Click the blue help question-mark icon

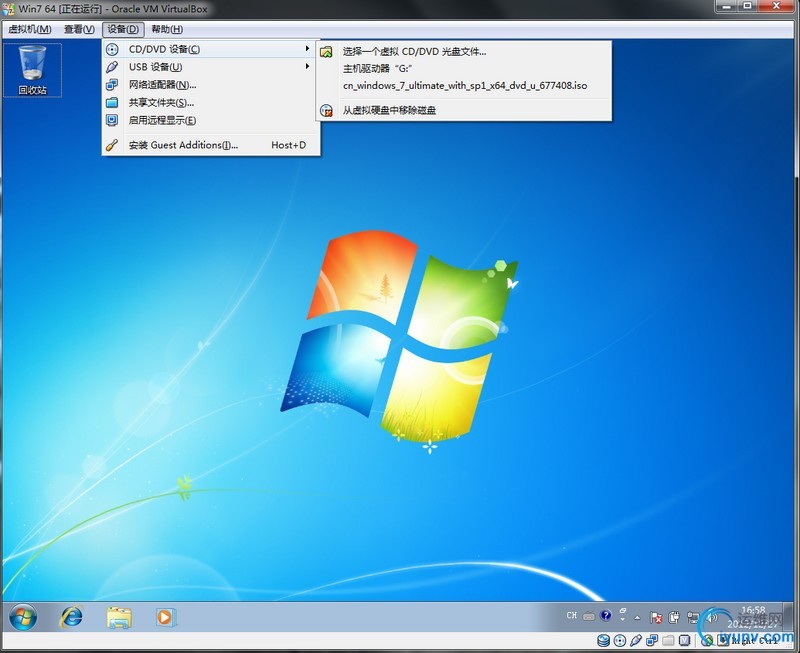point(606,615)
